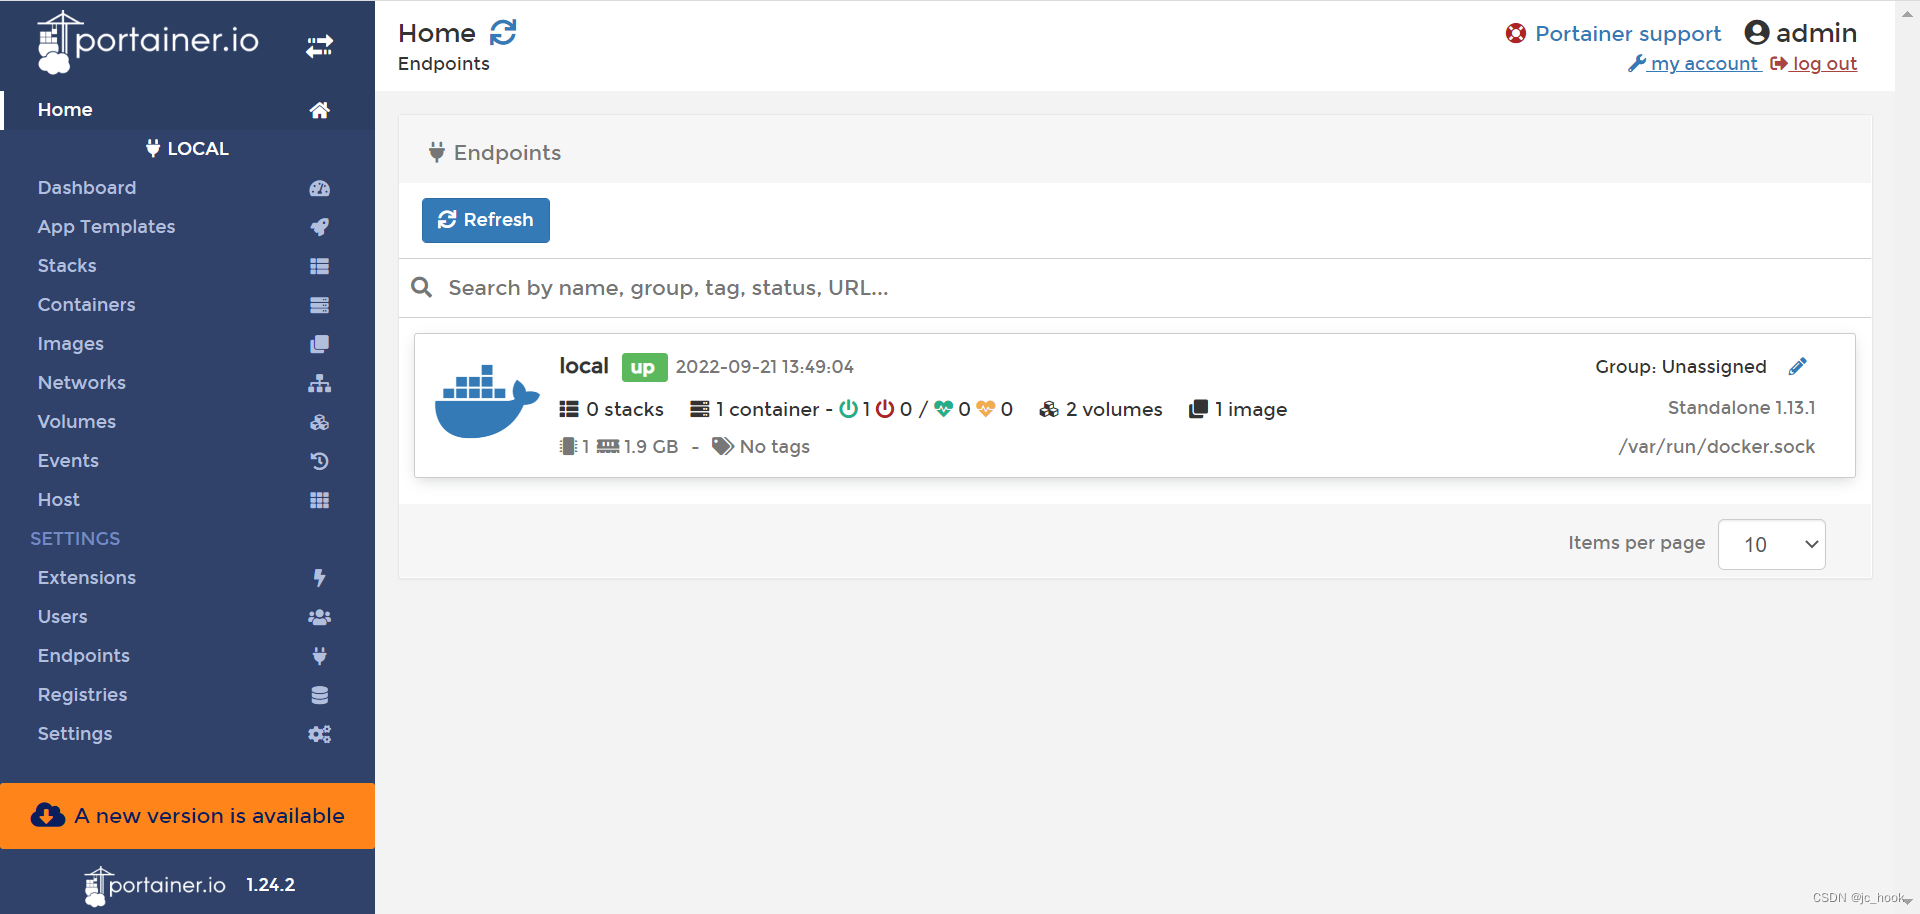Click the cloud download icon in update banner
This screenshot has height=914, width=1920.
48,816
